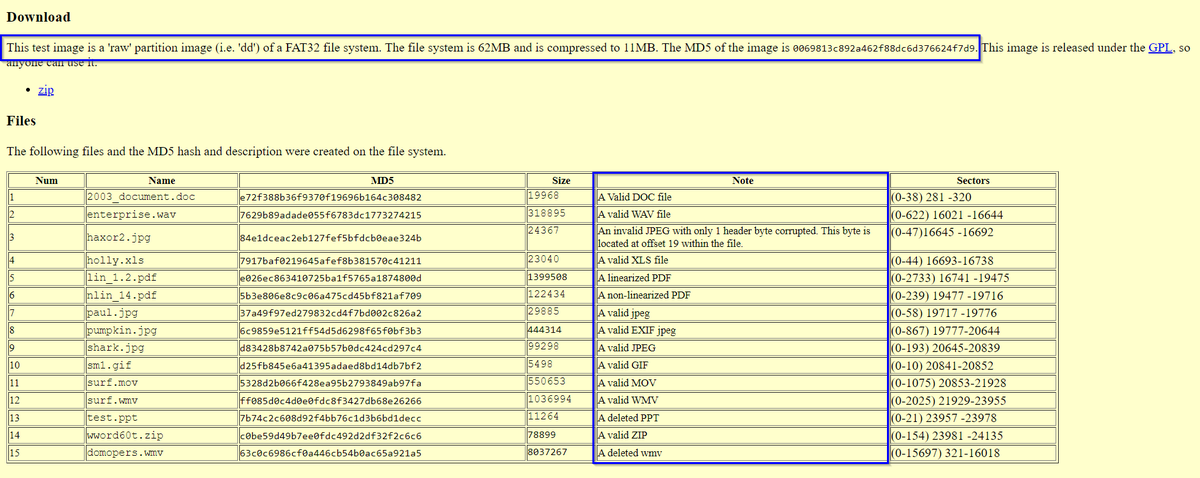Click MD5 hash 5328d2b066f428ea95b2793849ab97fa
The height and width of the screenshot is (478, 1200).
coord(331,383)
